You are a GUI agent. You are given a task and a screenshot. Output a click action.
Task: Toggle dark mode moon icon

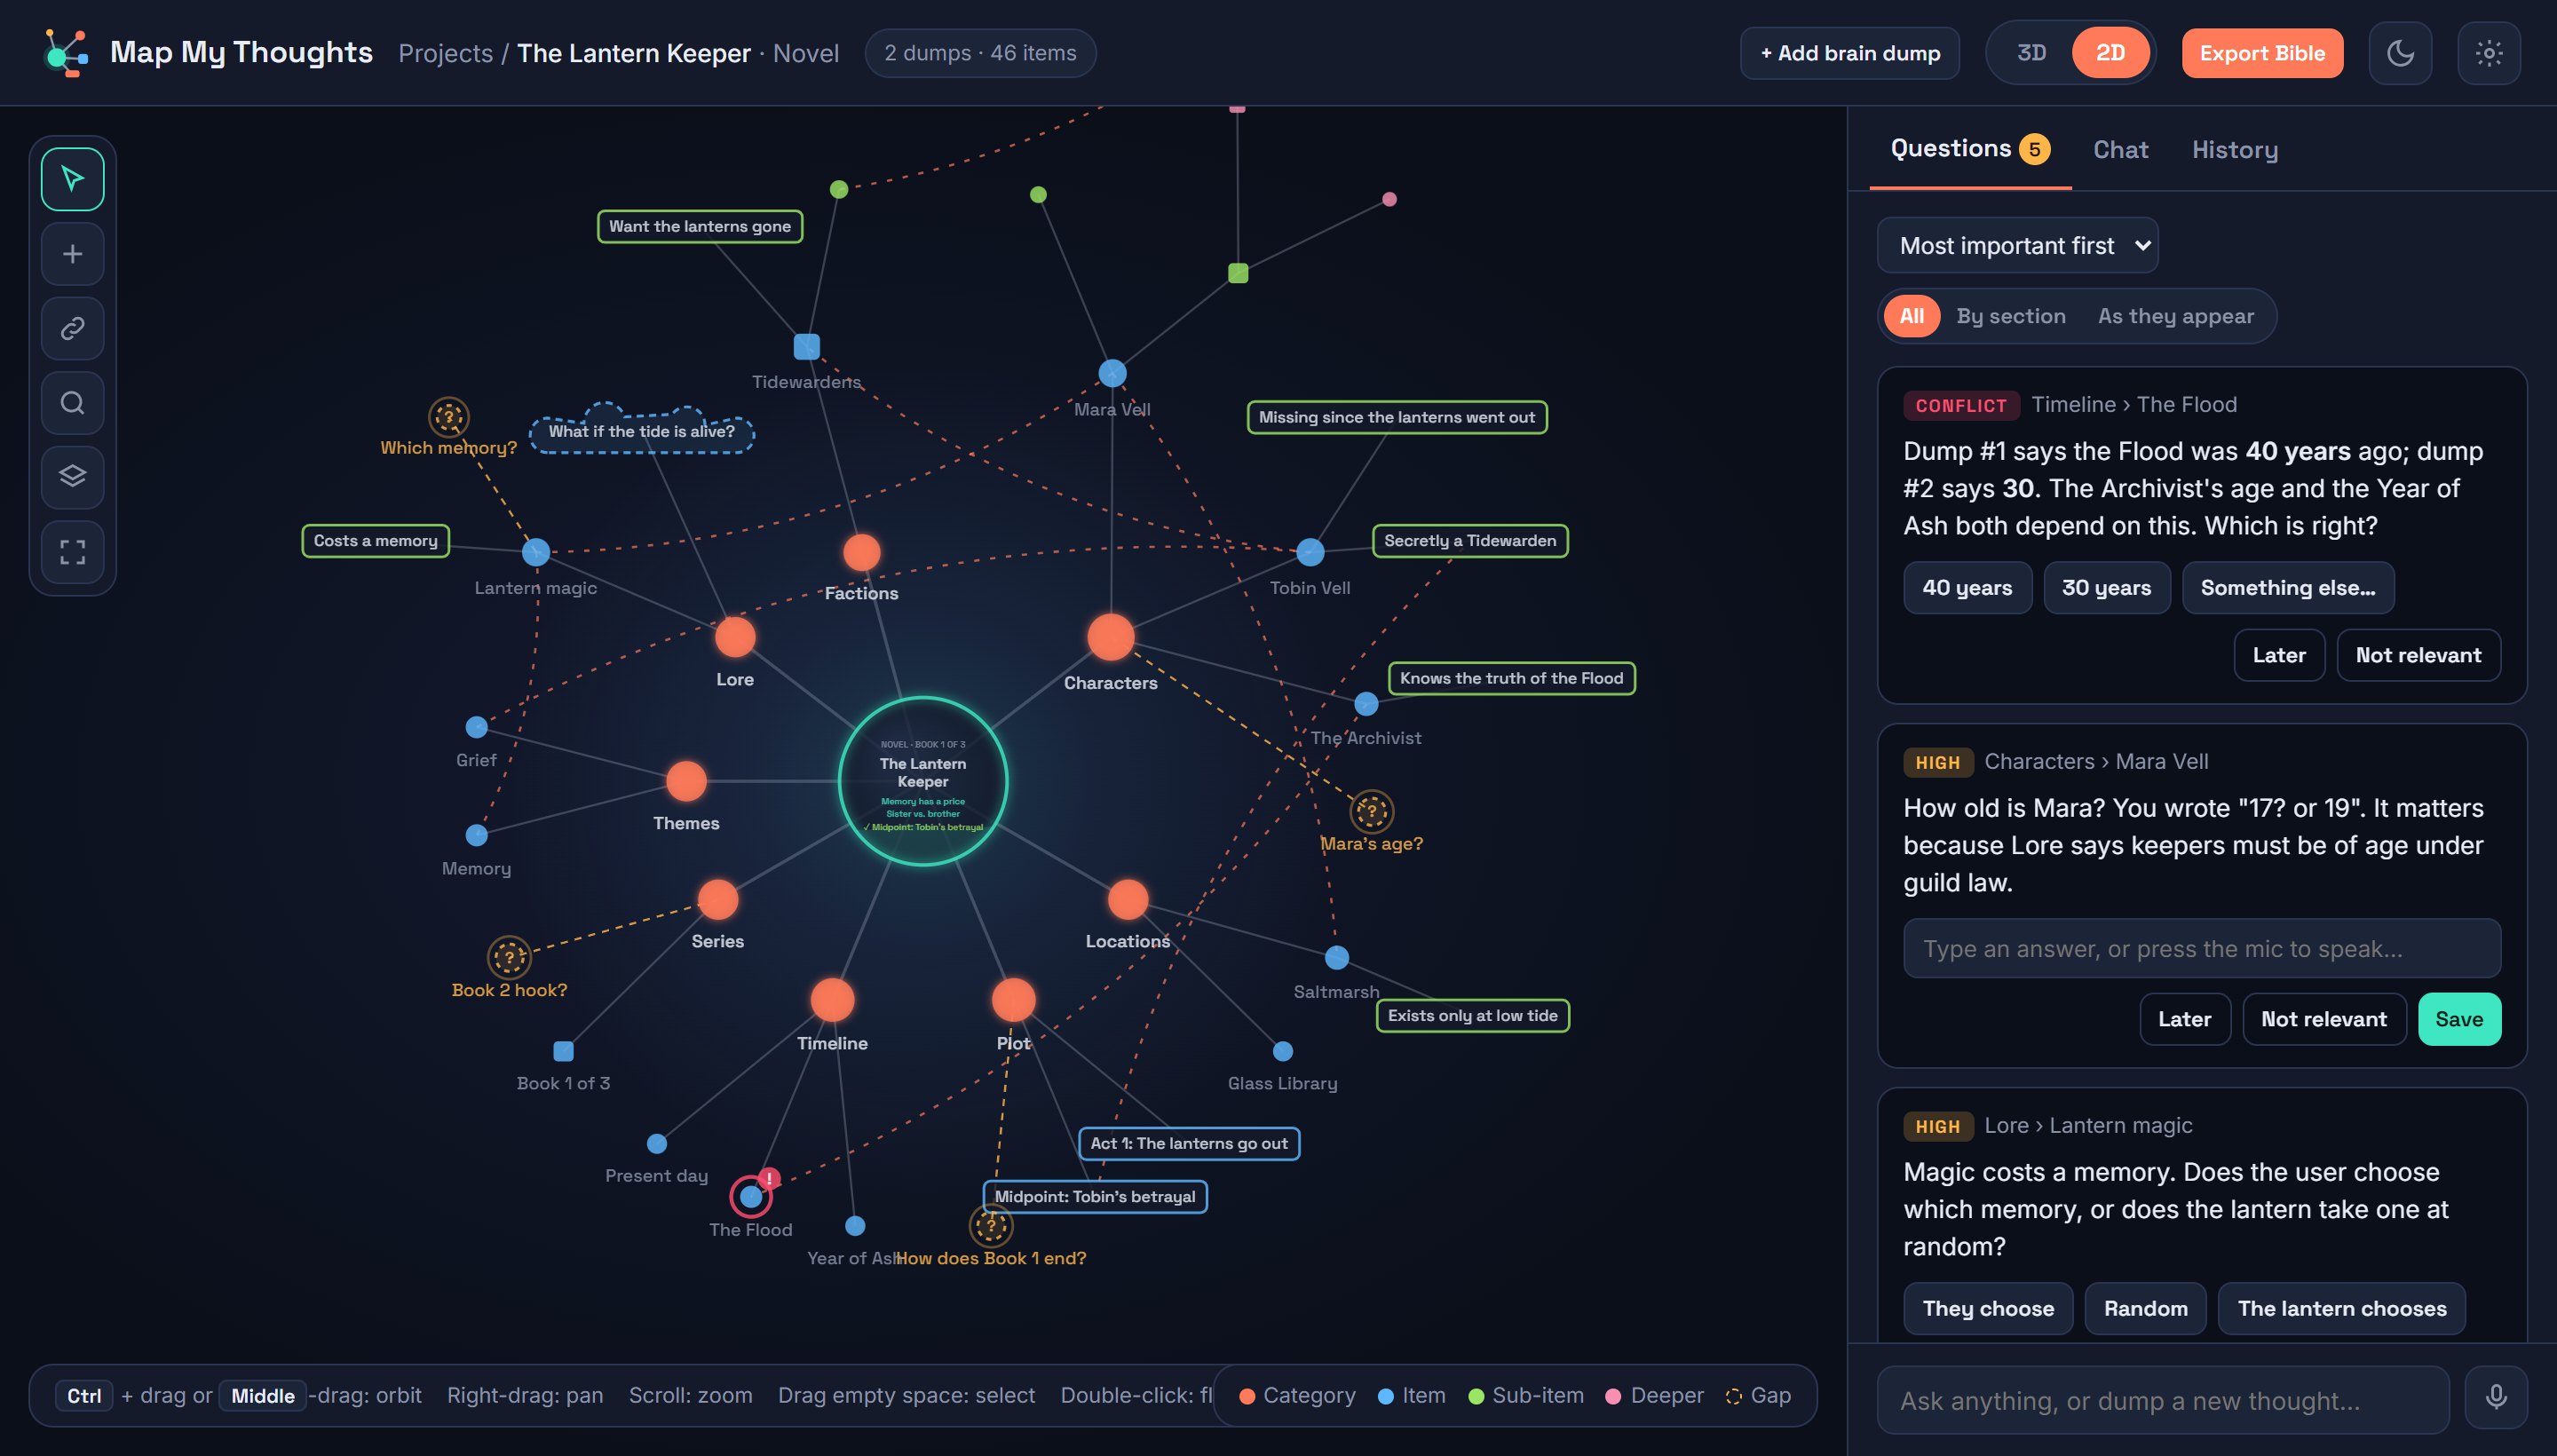point(2400,53)
